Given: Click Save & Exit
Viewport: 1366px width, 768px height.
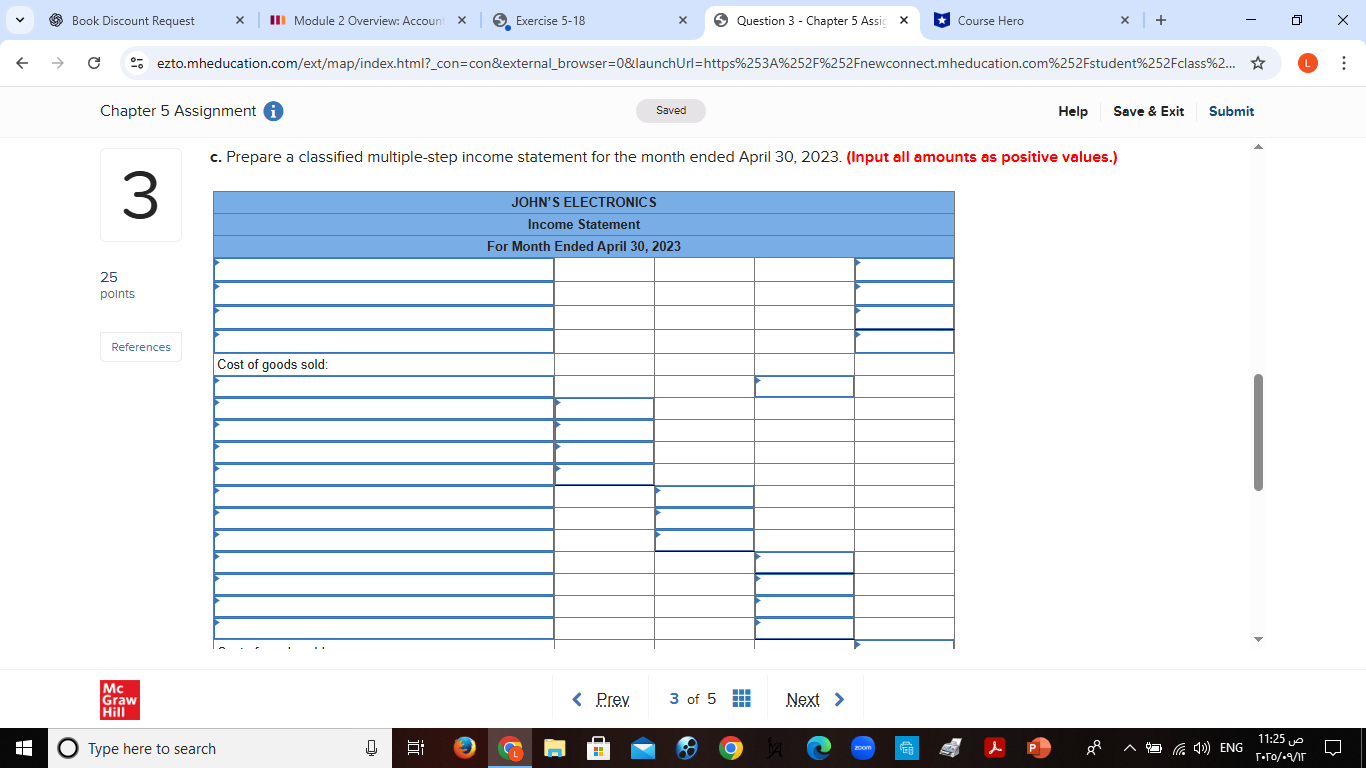Looking at the screenshot, I should pyautogui.click(x=1148, y=111).
